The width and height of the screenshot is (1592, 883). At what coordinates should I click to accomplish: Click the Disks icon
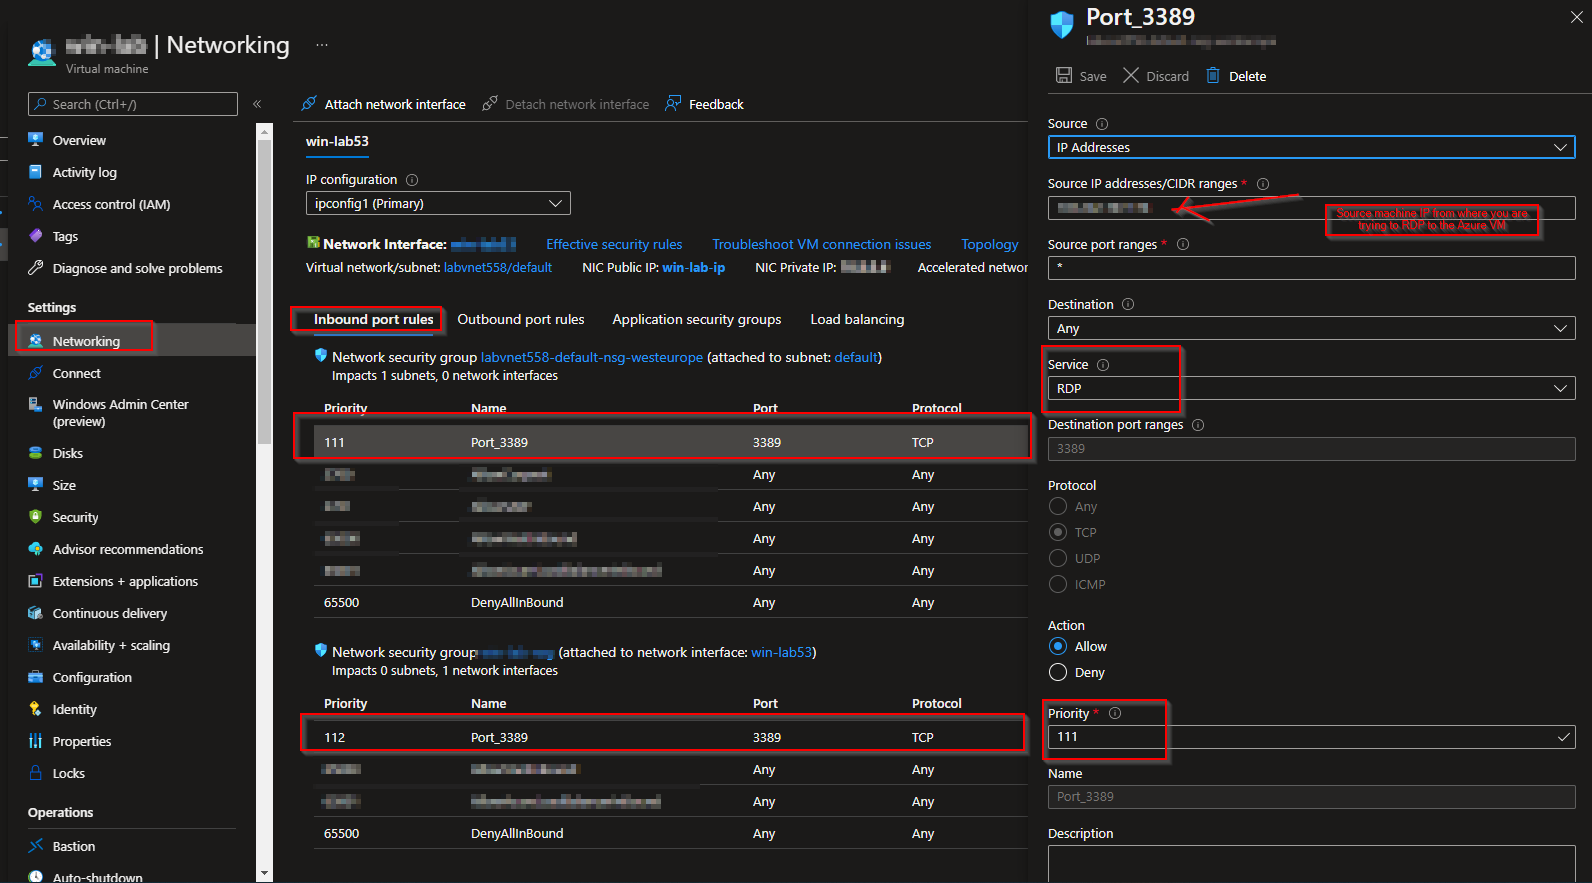(36, 453)
